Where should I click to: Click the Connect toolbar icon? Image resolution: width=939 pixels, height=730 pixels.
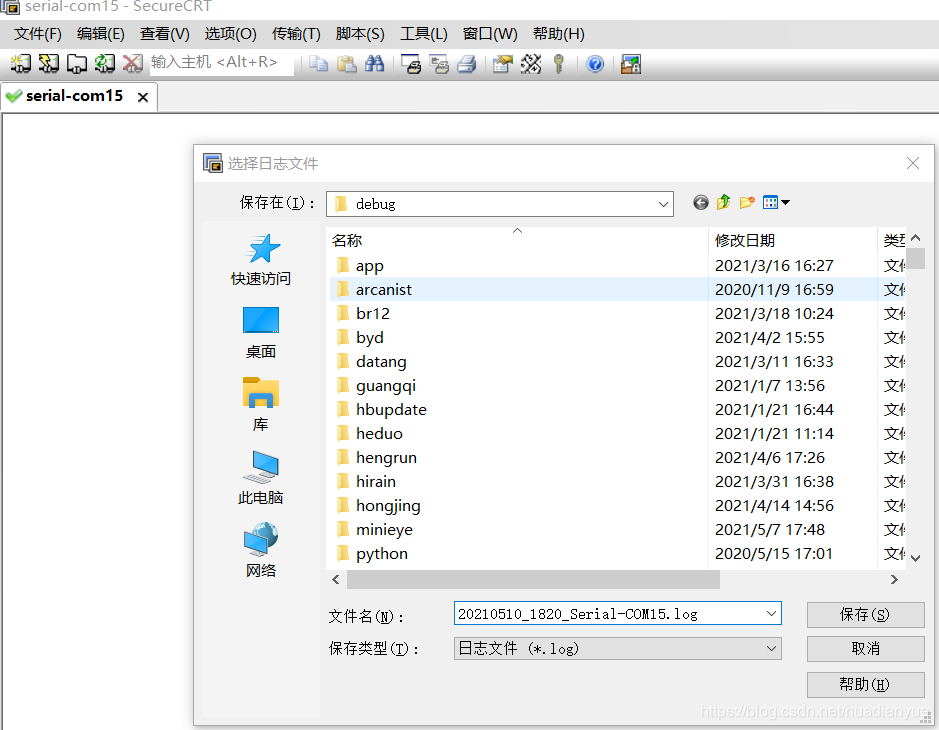[20, 63]
